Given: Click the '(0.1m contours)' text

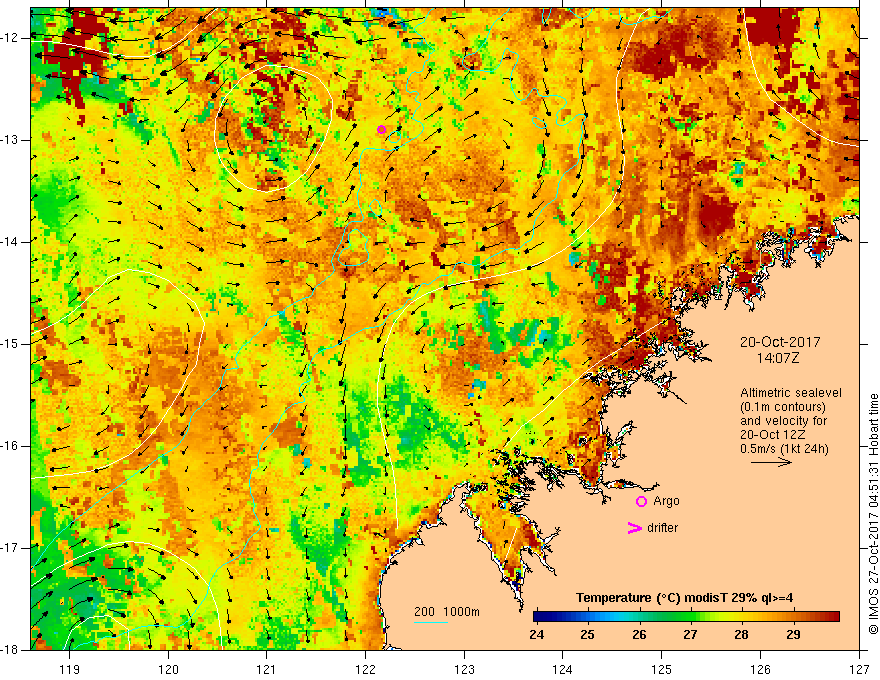Looking at the screenshot, I should pos(783,407).
